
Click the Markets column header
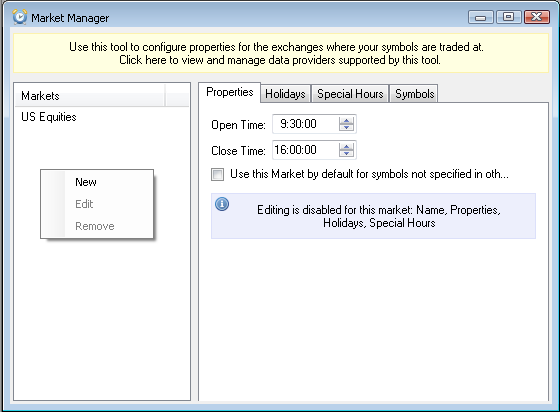click(90, 96)
